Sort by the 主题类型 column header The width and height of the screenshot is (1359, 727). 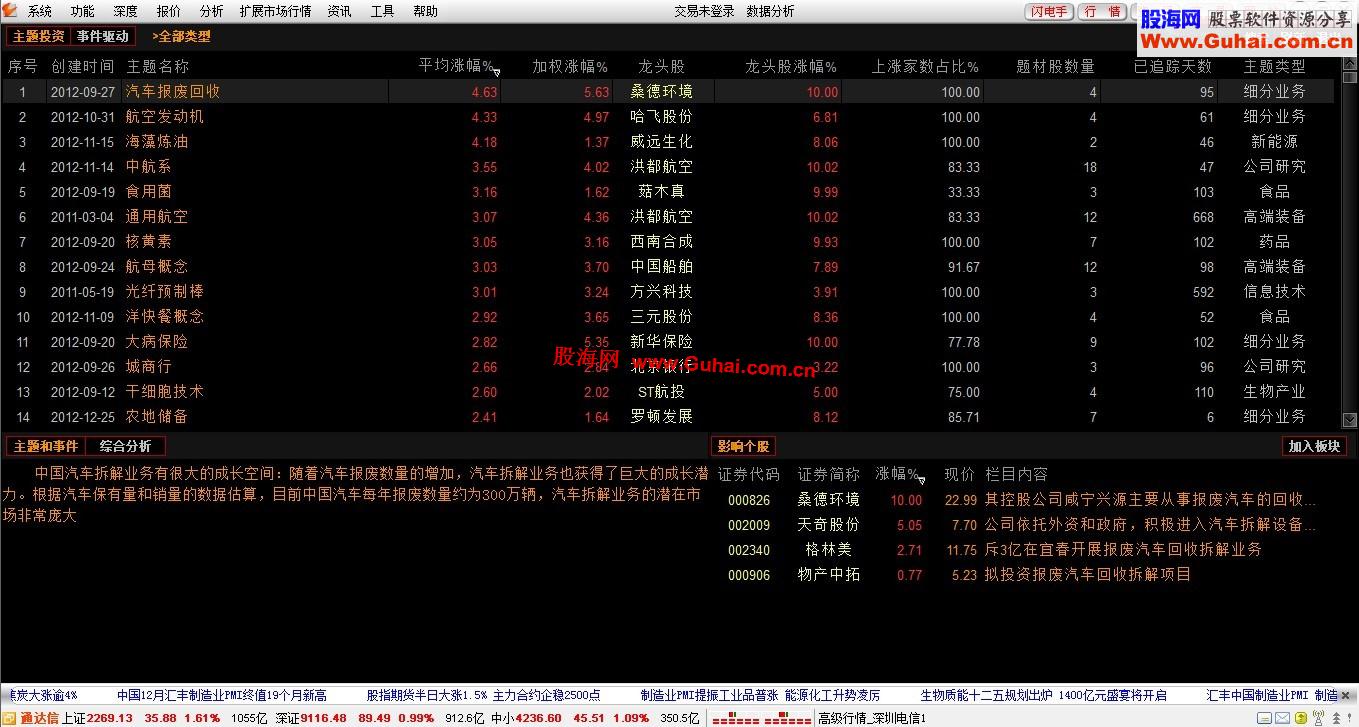coord(1275,66)
